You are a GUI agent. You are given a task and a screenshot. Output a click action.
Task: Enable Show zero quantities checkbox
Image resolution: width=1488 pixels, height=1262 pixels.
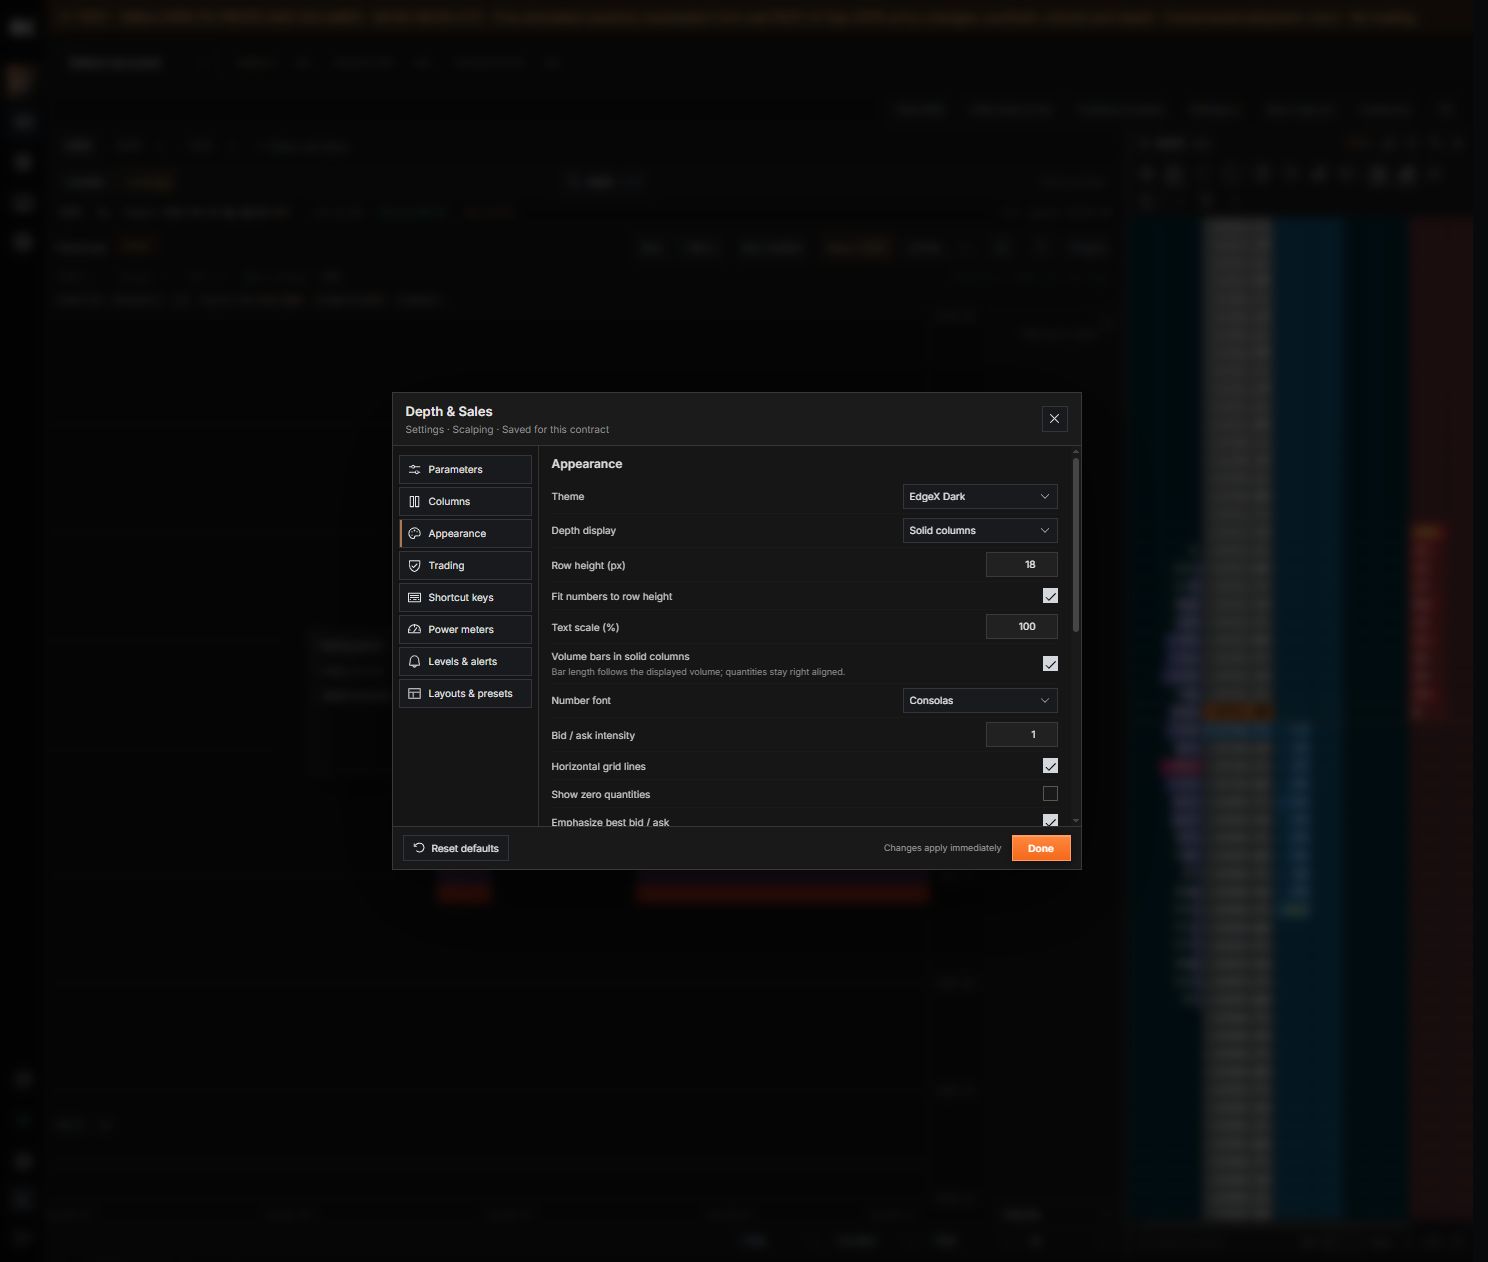1050,794
